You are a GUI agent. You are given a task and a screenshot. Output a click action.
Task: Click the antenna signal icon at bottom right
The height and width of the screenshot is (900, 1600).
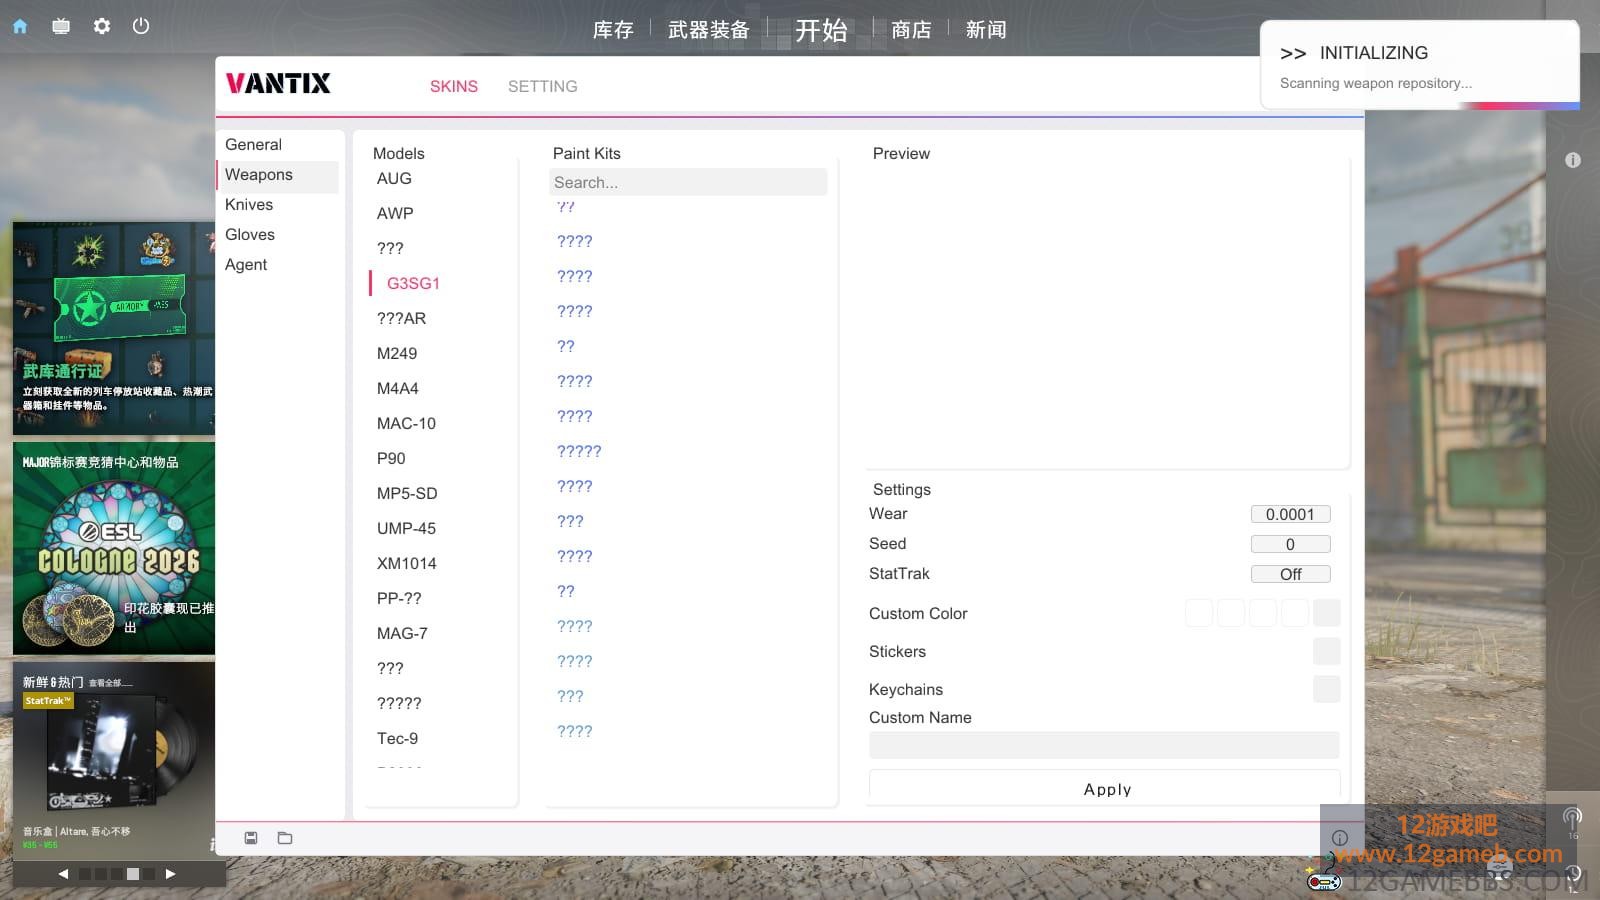click(1572, 818)
